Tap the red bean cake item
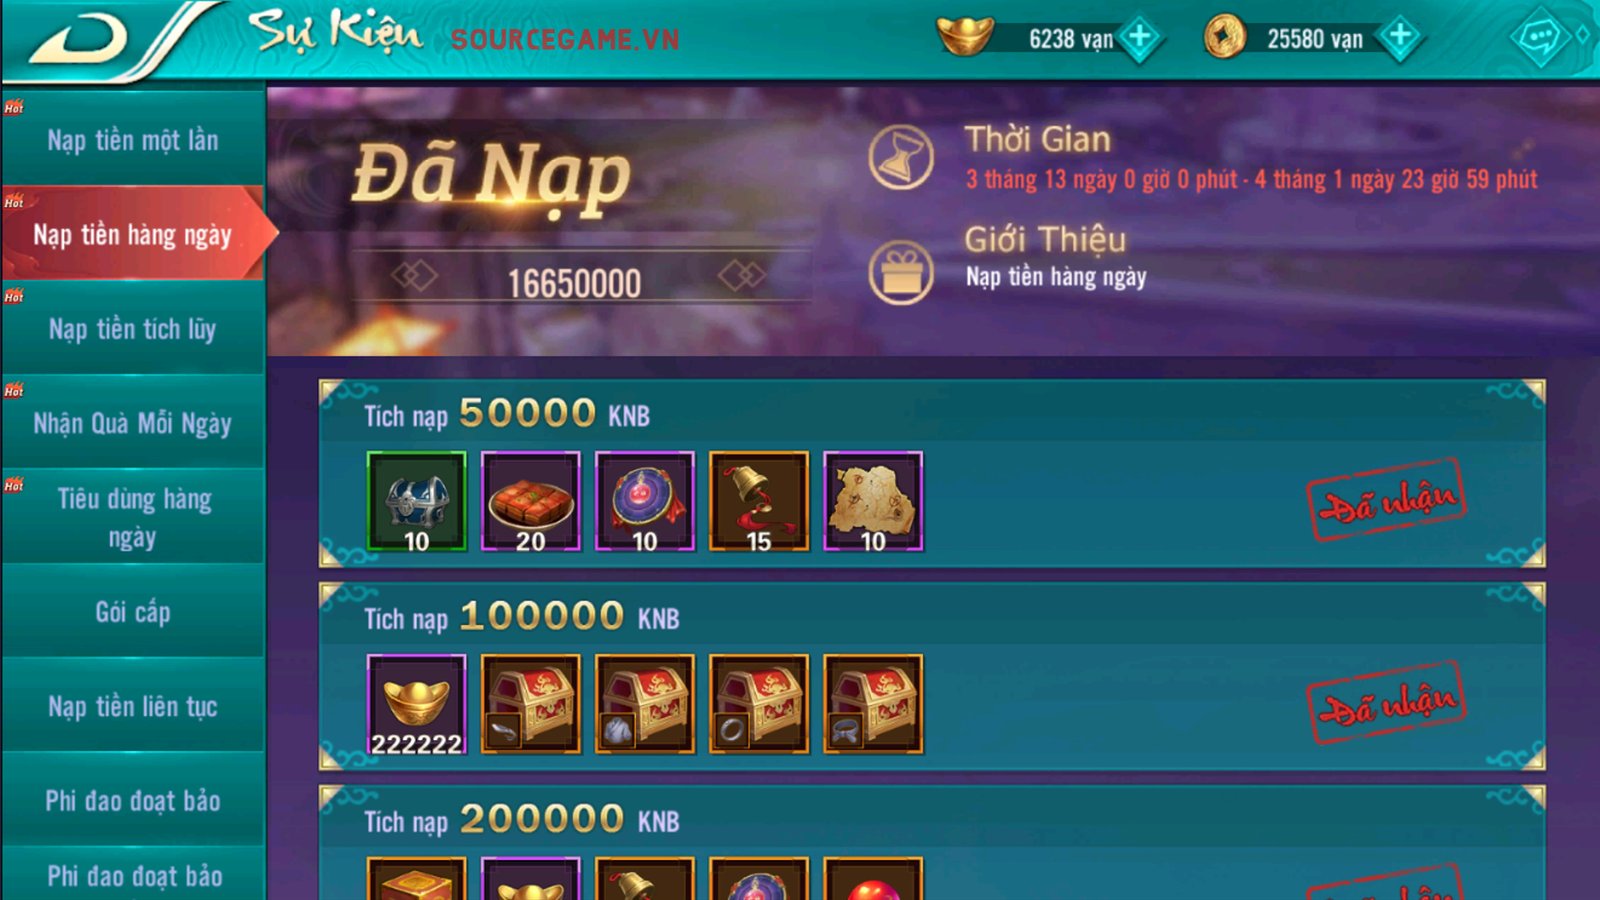Viewport: 1600px width, 900px height. pos(531,501)
